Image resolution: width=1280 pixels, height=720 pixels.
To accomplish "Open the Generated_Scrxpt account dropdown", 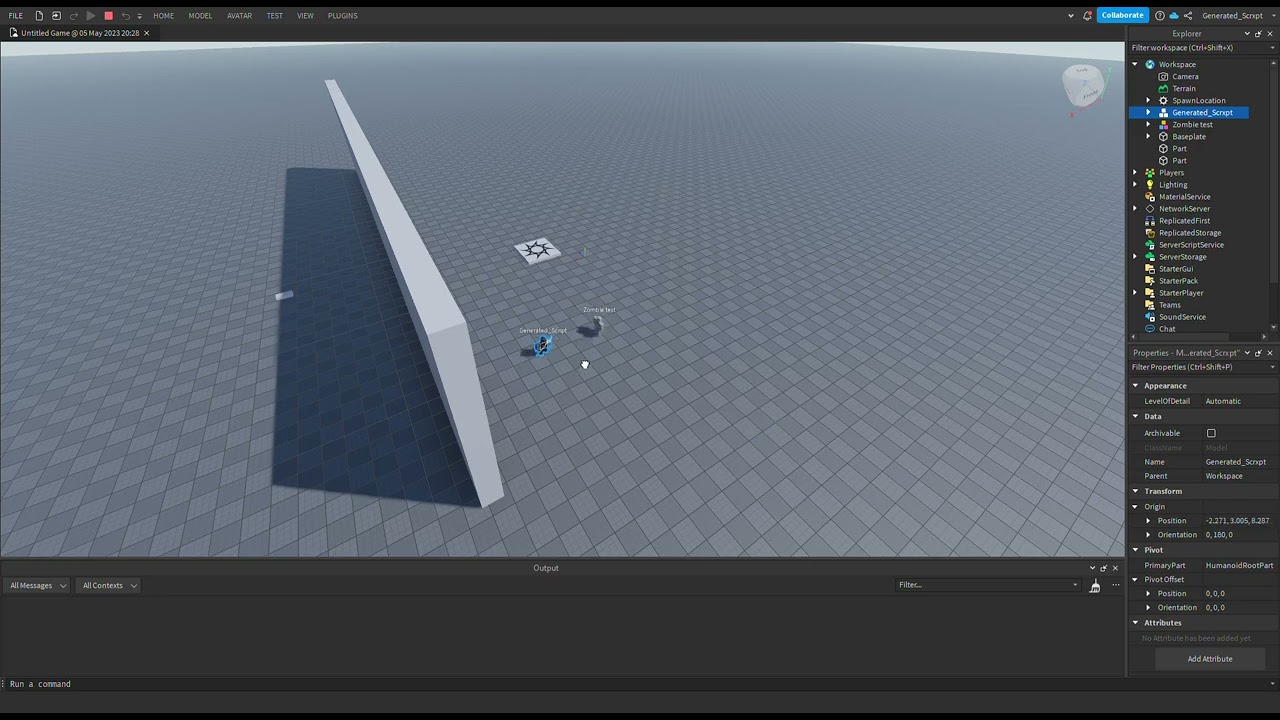I will point(1238,16).
